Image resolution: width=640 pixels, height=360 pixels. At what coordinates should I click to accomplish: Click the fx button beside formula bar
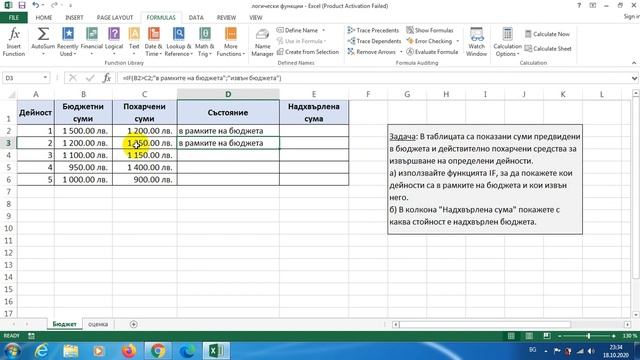tap(107, 78)
